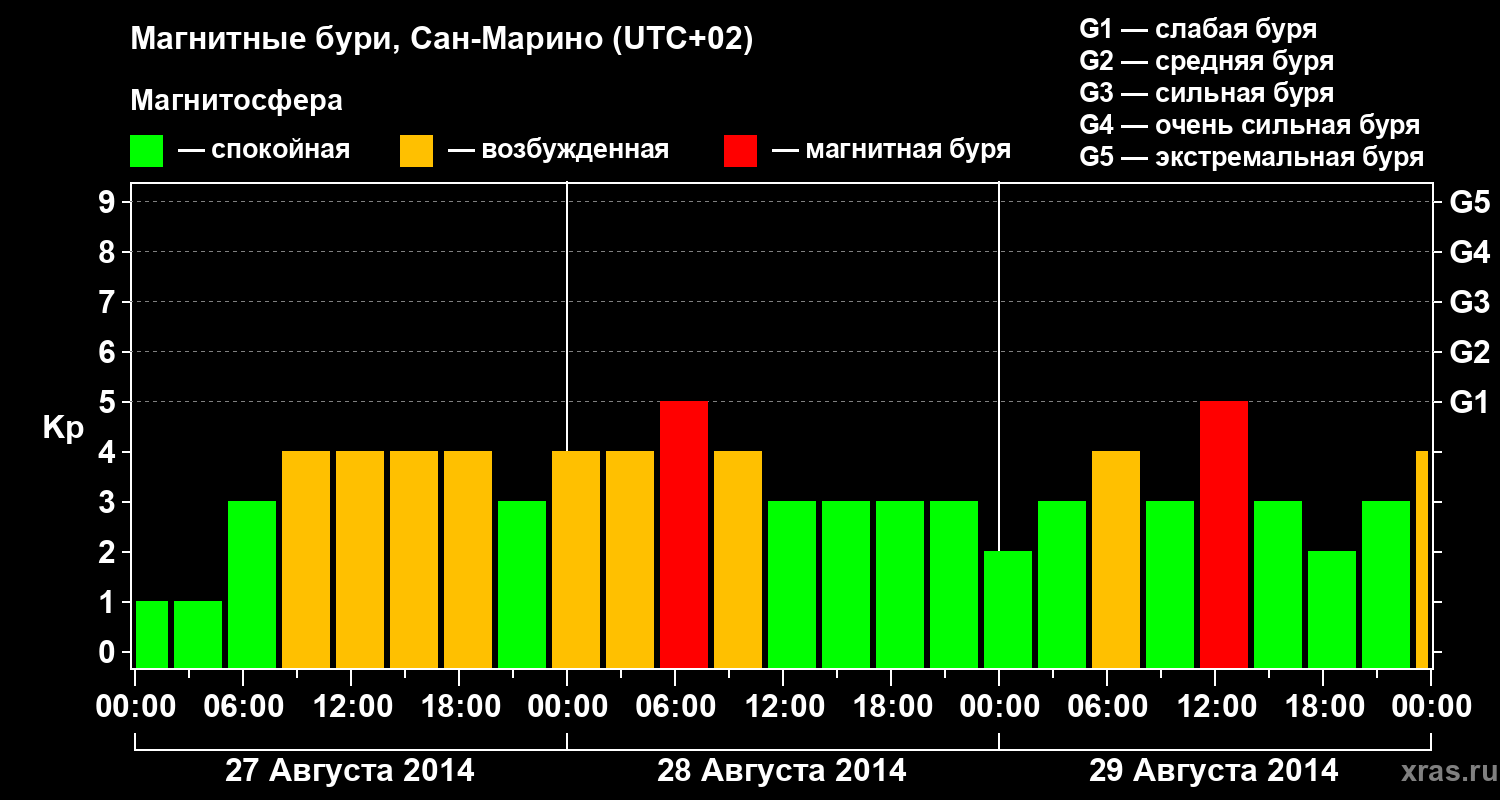Click the final 00:00 label ending 29 August
The width and height of the screenshot is (1500, 800).
pos(1431,707)
